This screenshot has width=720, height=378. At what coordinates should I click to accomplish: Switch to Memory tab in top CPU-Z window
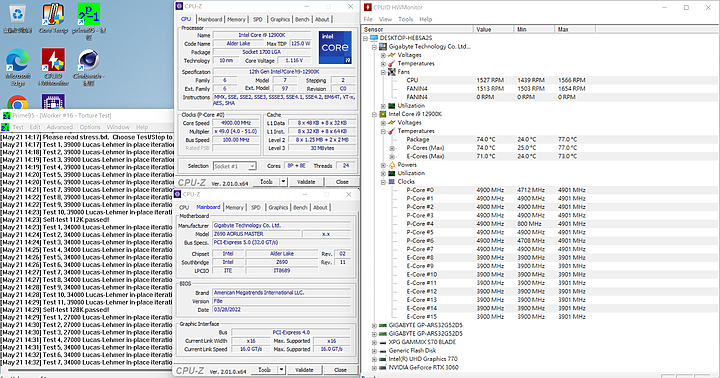[x=236, y=19]
